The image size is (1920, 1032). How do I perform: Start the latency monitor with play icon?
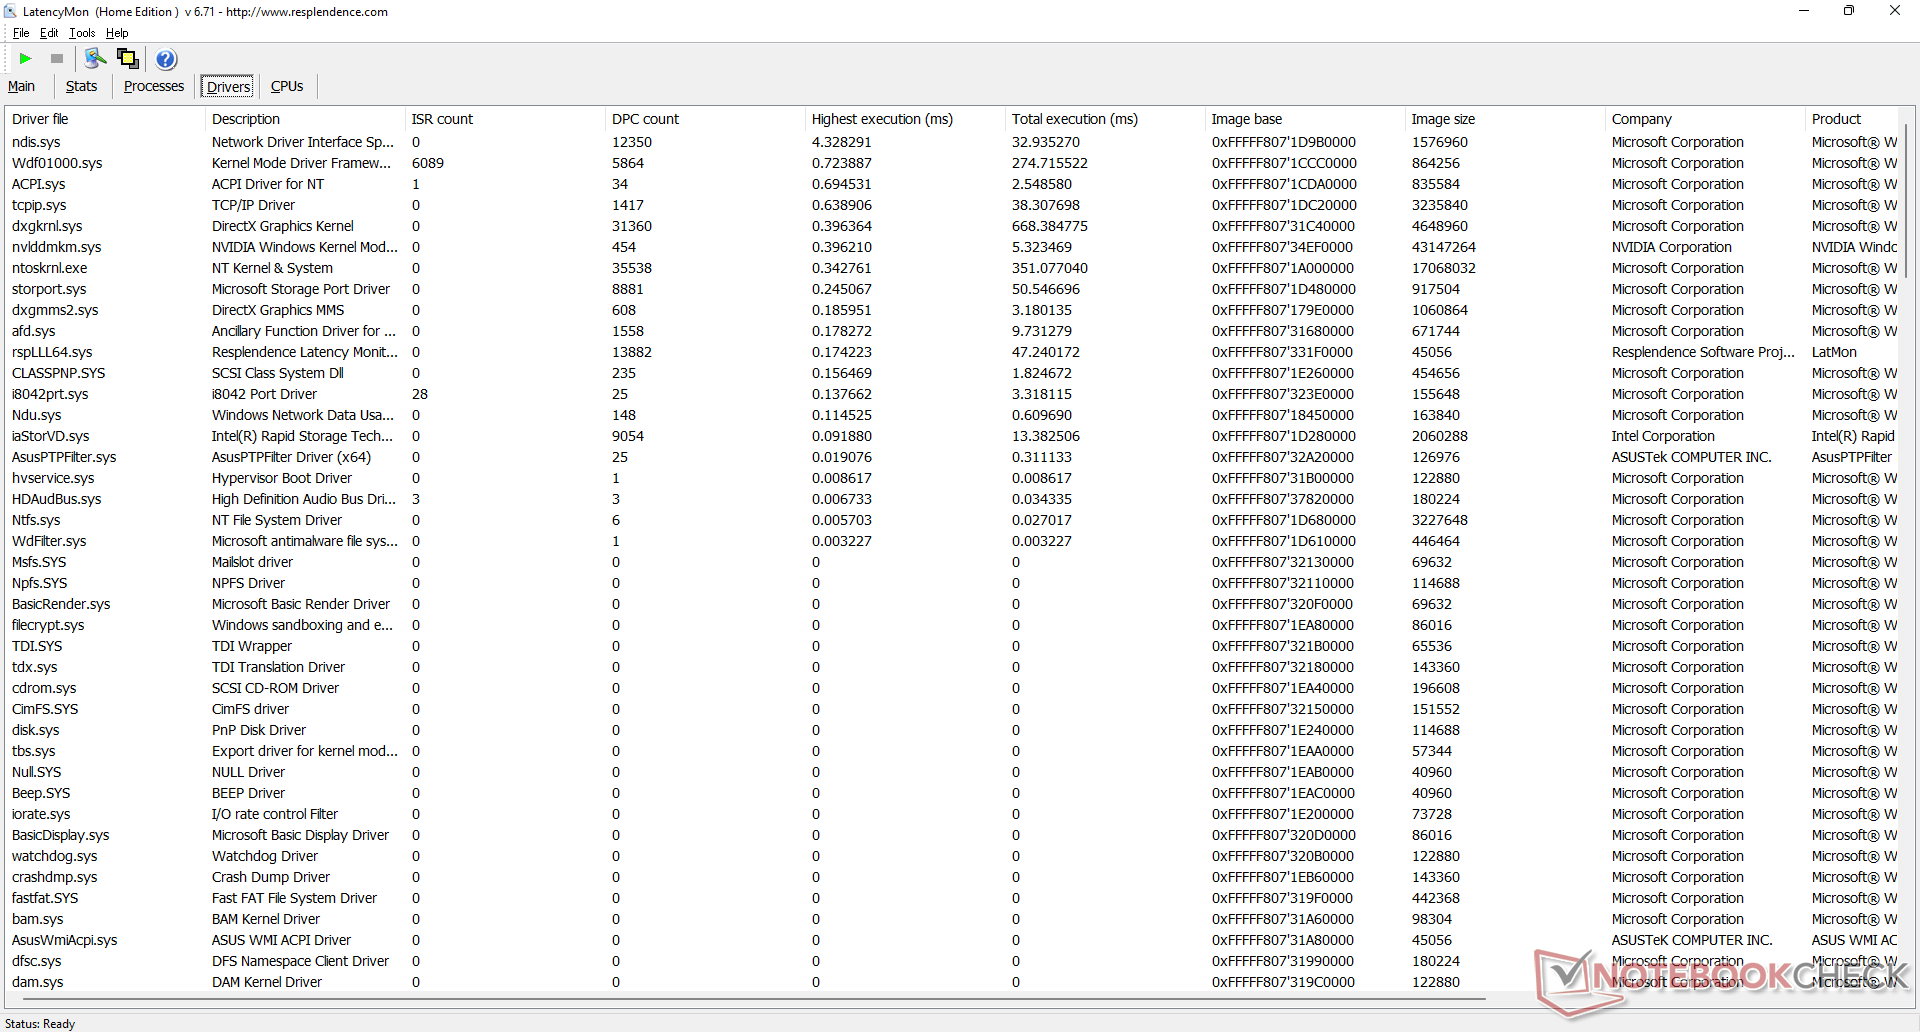26,59
